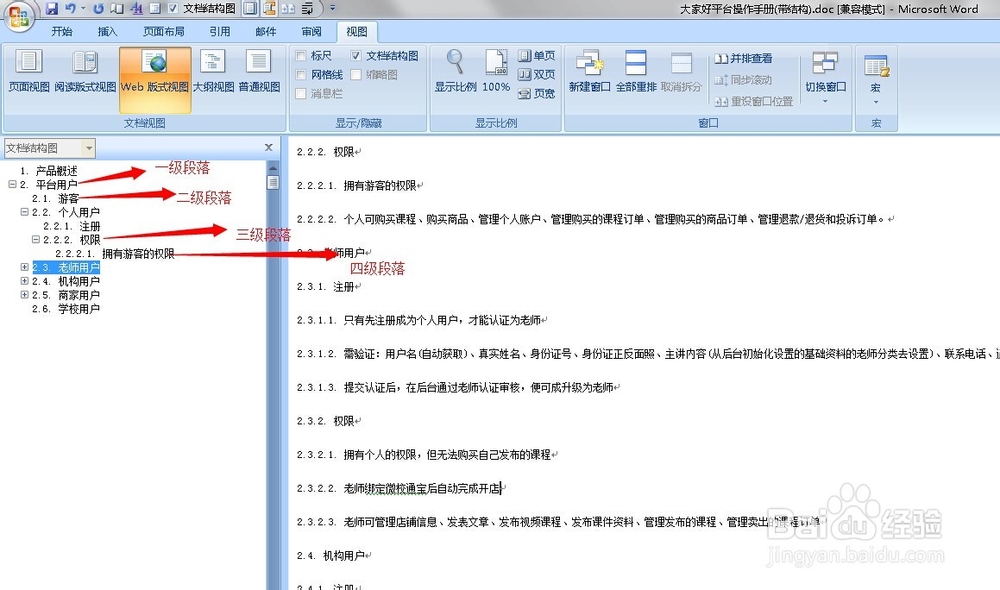Toggle 同步滚动 synchronous scrolling
Image resolution: width=1000 pixels, height=590 pixels.
point(743,80)
